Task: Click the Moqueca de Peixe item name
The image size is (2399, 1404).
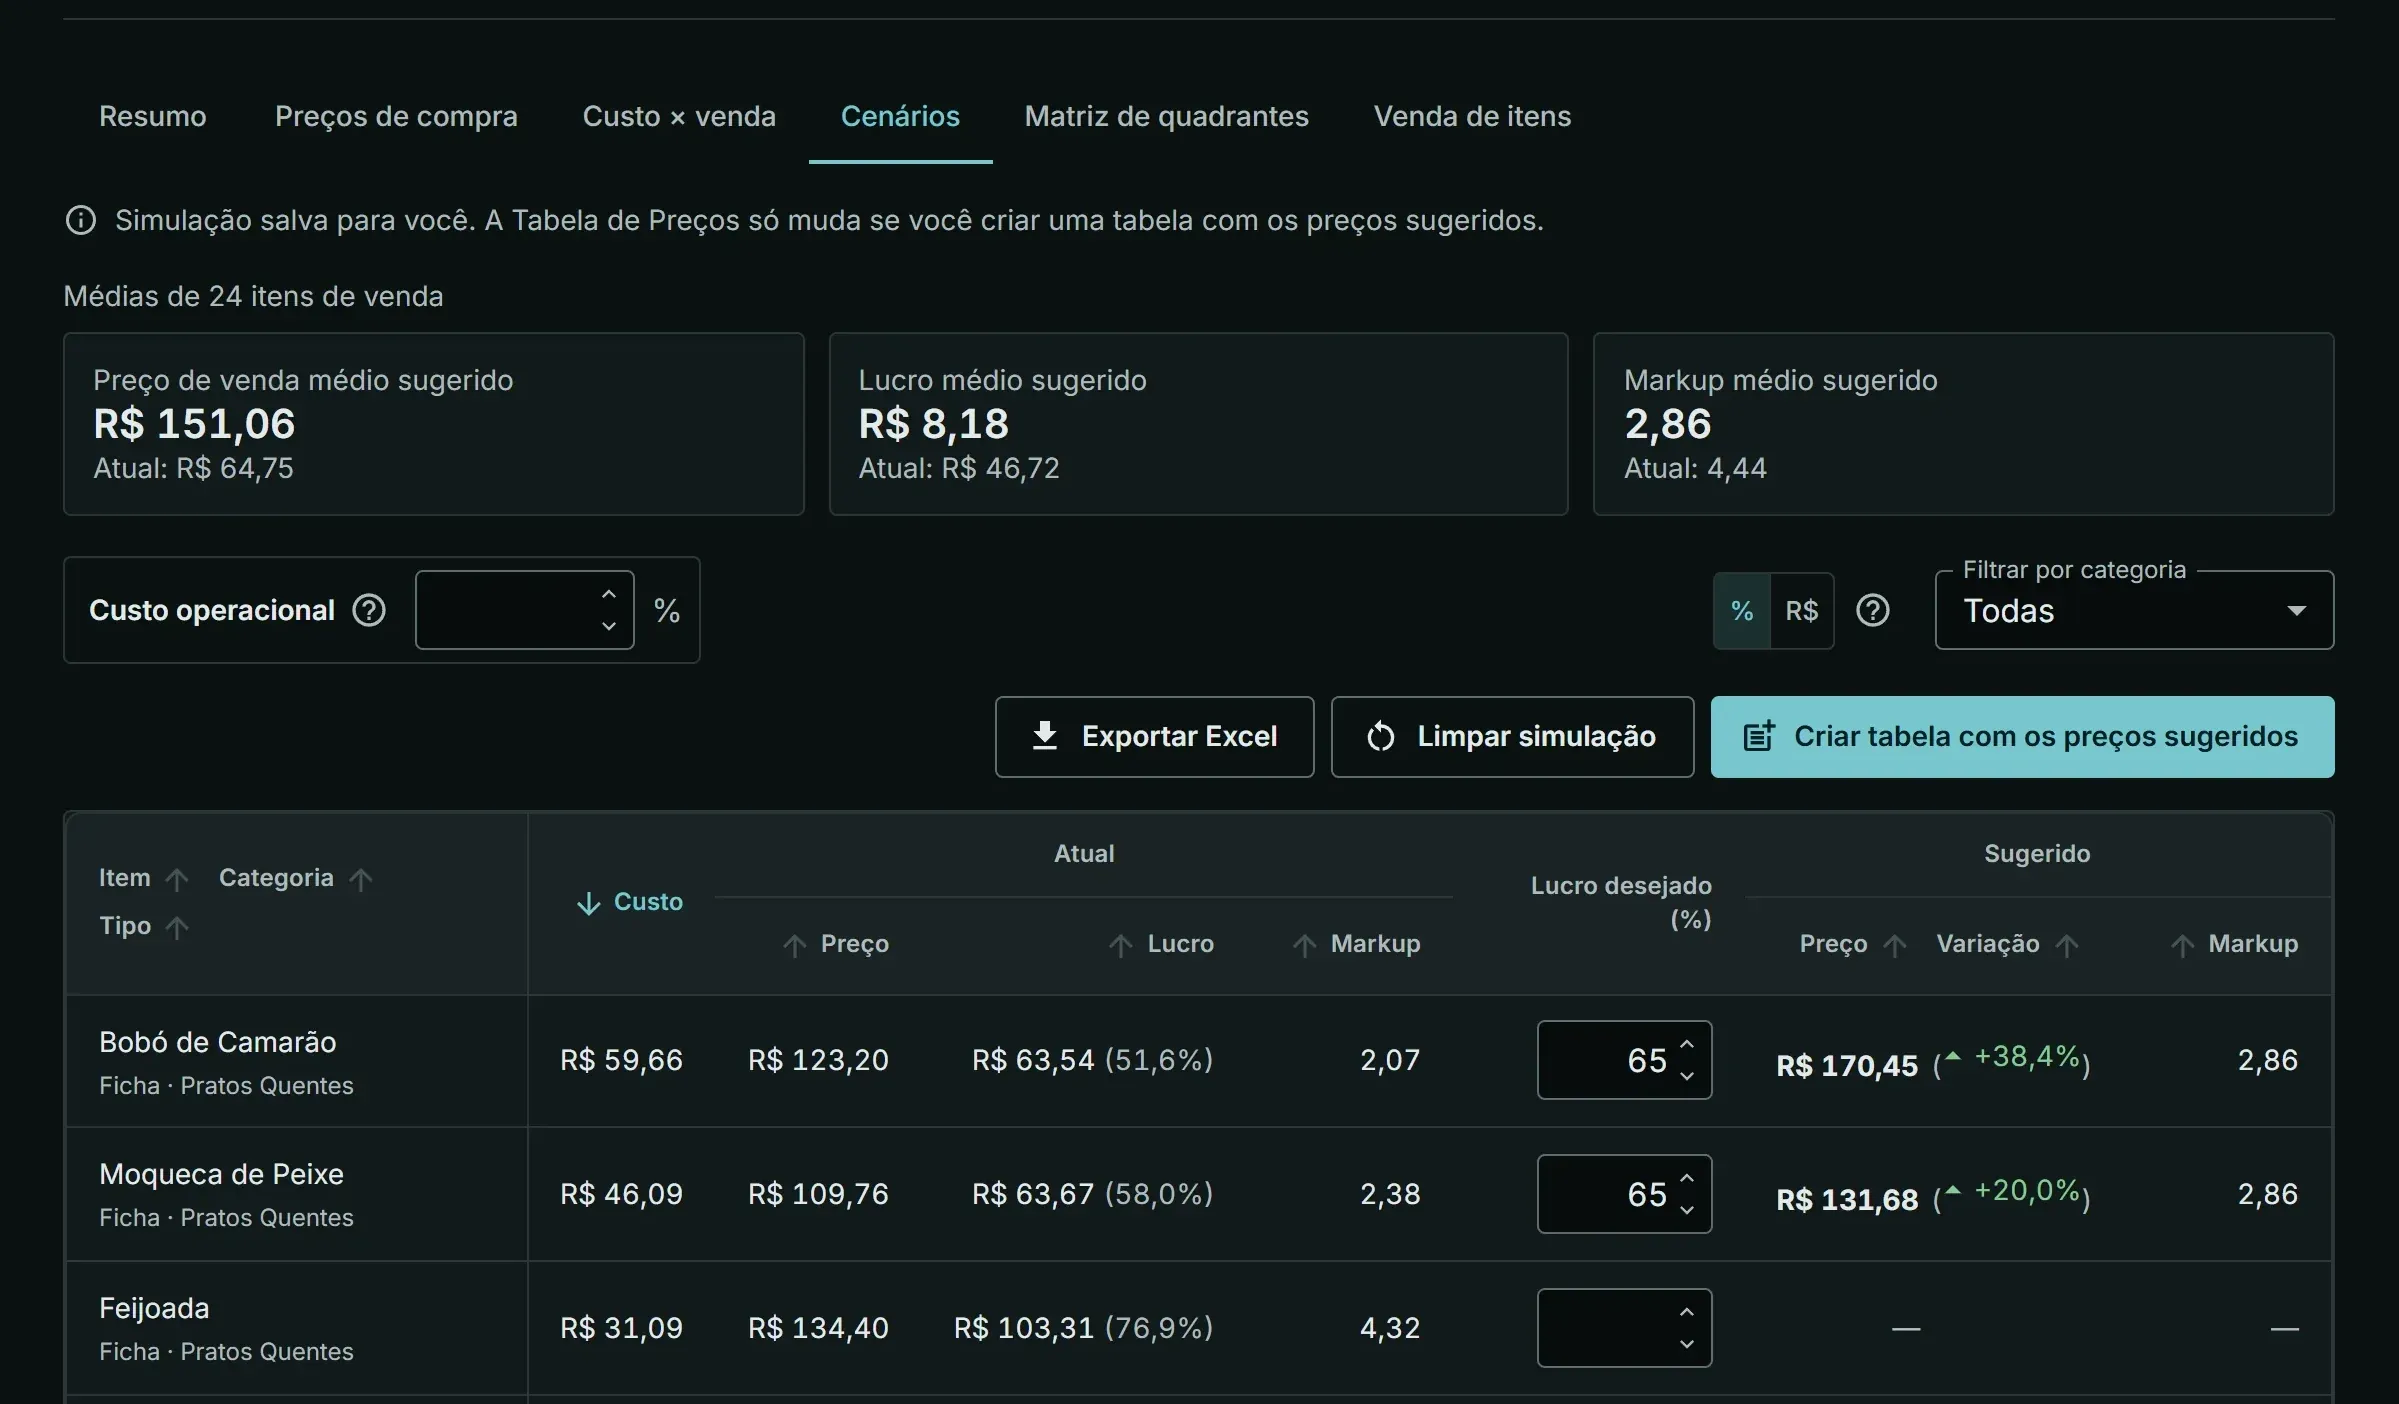Action: tap(221, 1174)
